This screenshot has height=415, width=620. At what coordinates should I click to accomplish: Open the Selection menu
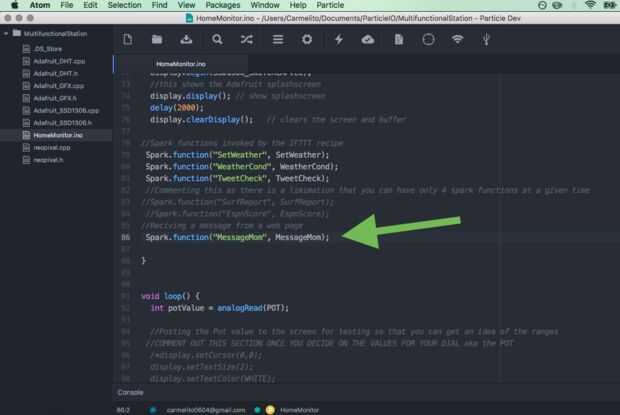(x=125, y=5)
